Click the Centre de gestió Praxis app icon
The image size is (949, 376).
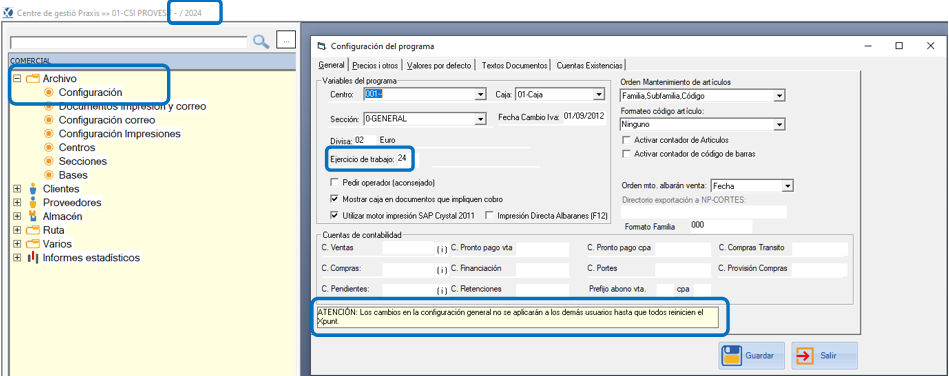[7, 12]
